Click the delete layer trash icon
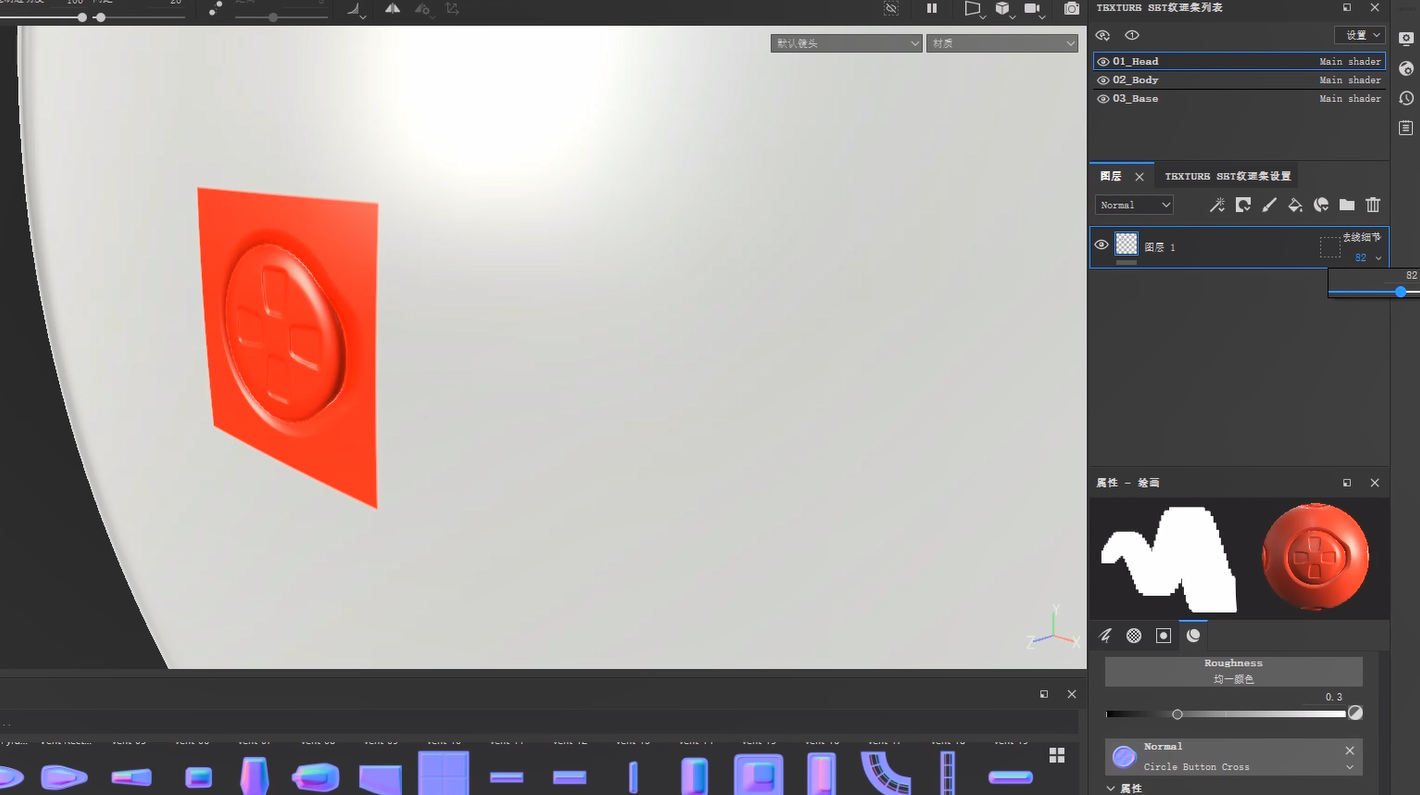 click(x=1373, y=205)
